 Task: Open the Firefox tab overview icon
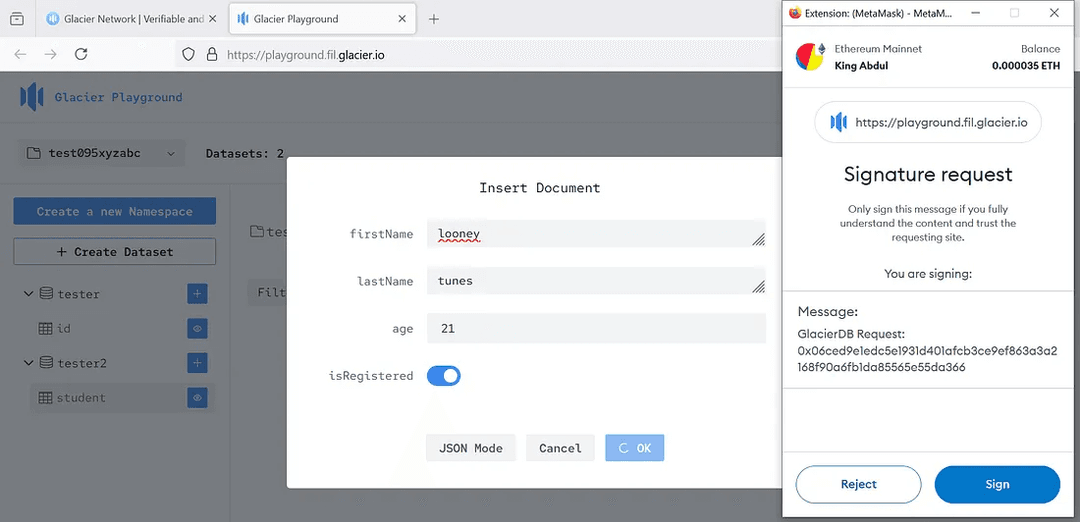(x=17, y=19)
